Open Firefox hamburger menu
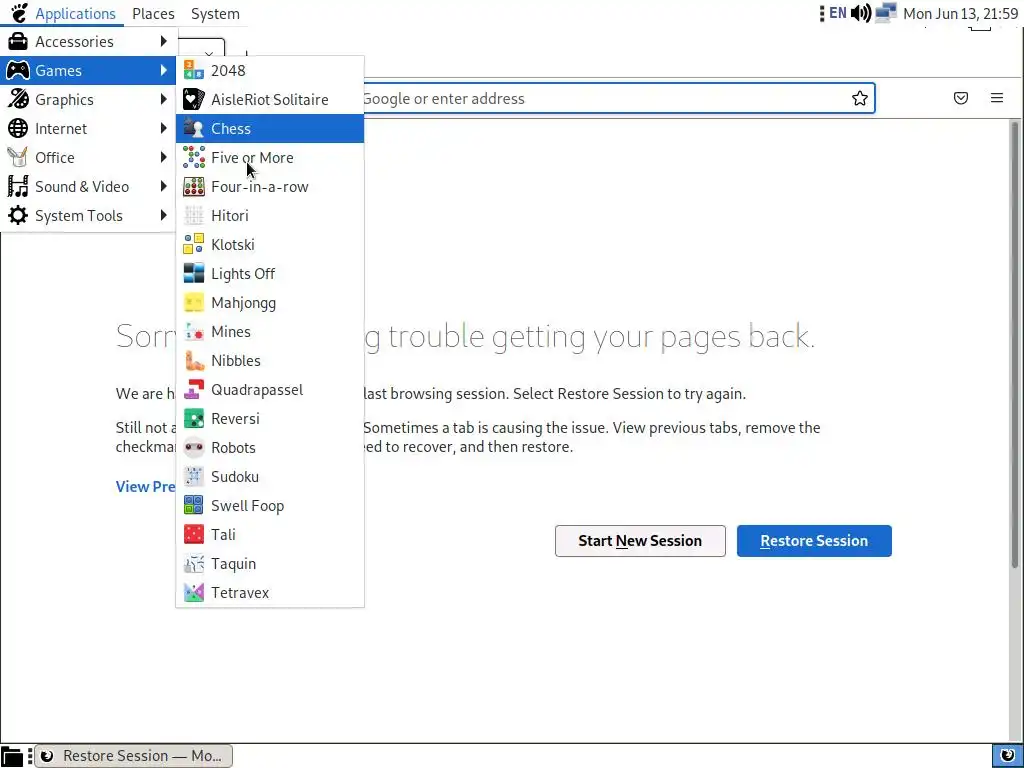Viewport: 1024px width, 768px height. (x=997, y=98)
